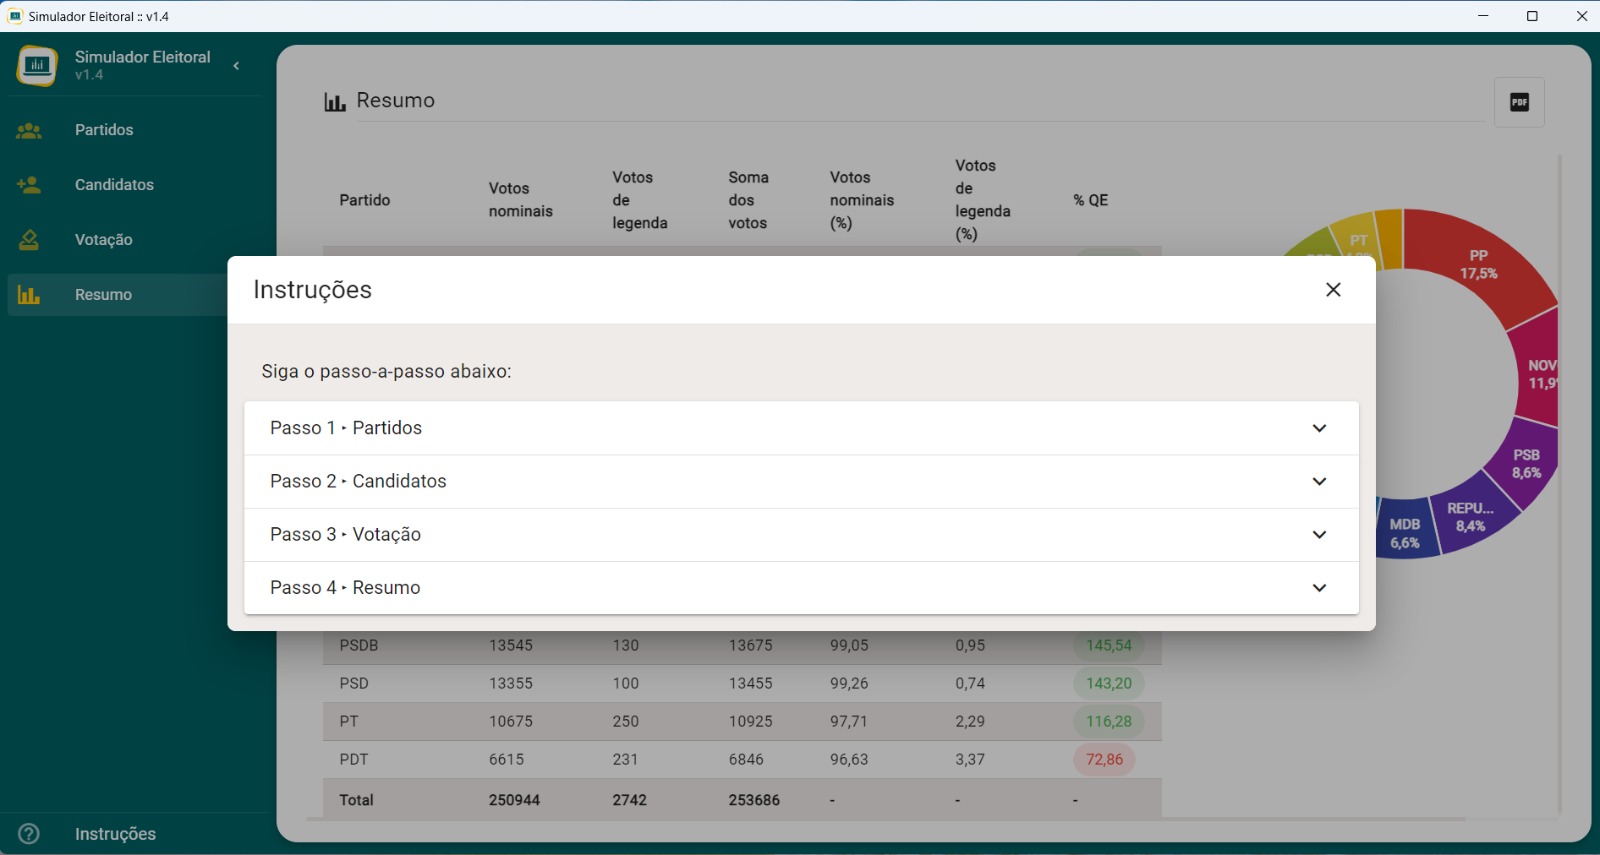Image resolution: width=1600 pixels, height=855 pixels.
Task: Click the Partidos people icon in sidebar
Action: [x=29, y=130]
